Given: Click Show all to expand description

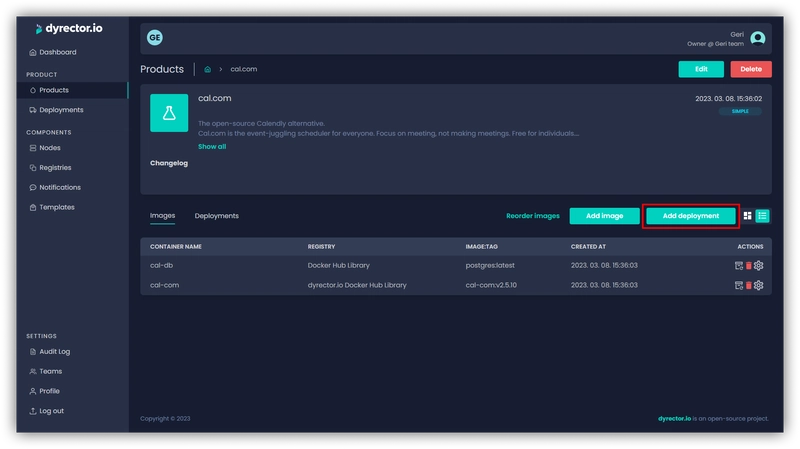Looking at the screenshot, I should (212, 146).
